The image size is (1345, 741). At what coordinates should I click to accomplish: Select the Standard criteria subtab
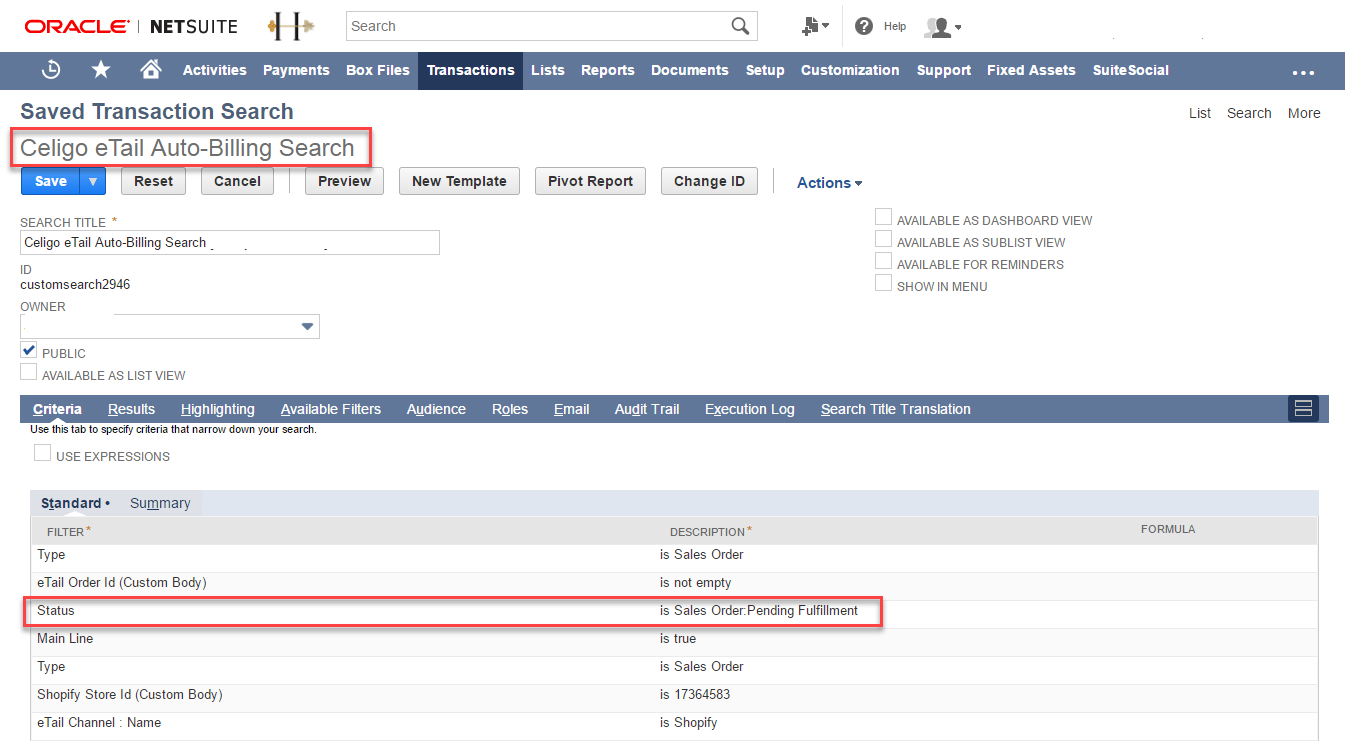pos(72,503)
